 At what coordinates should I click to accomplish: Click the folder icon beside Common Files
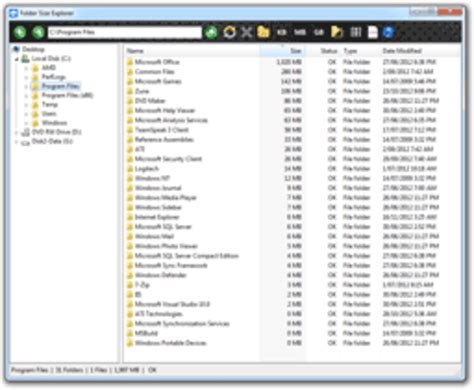tap(130, 72)
